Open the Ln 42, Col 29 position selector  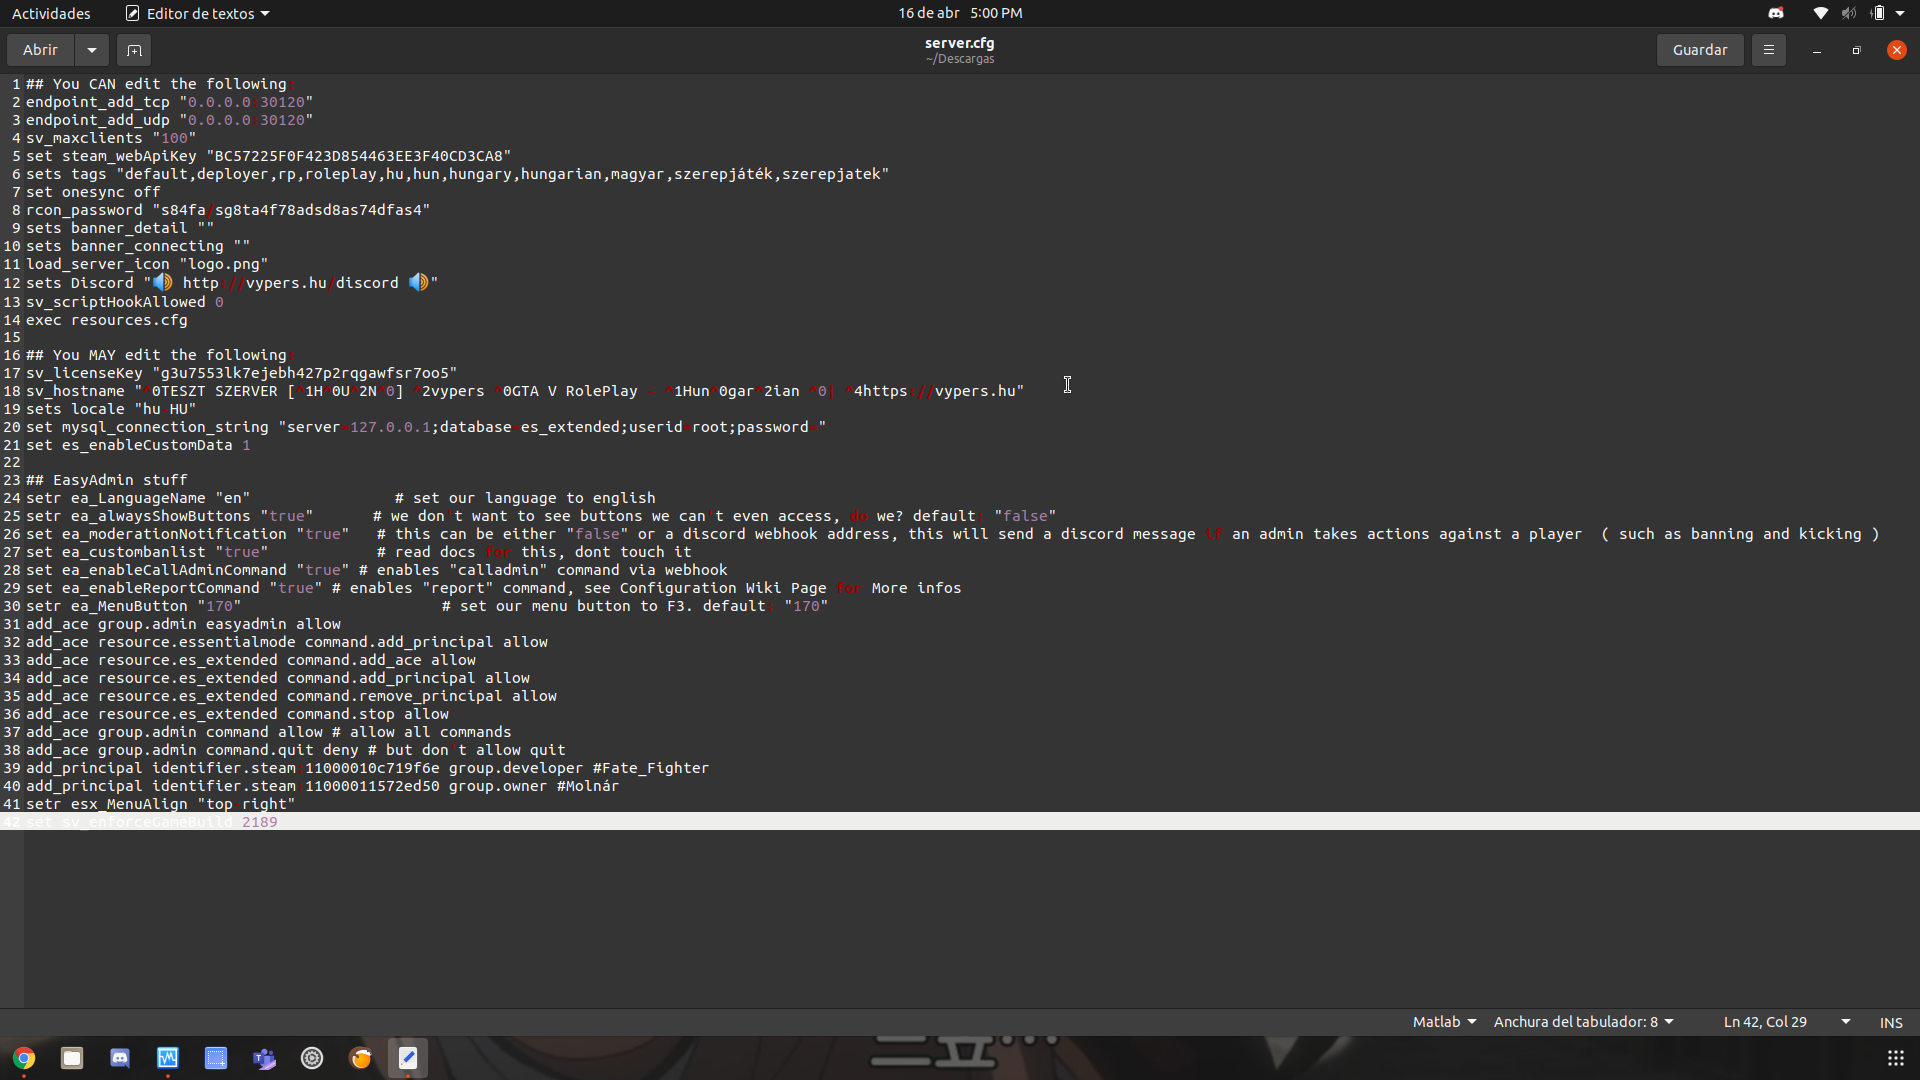(1766, 1022)
